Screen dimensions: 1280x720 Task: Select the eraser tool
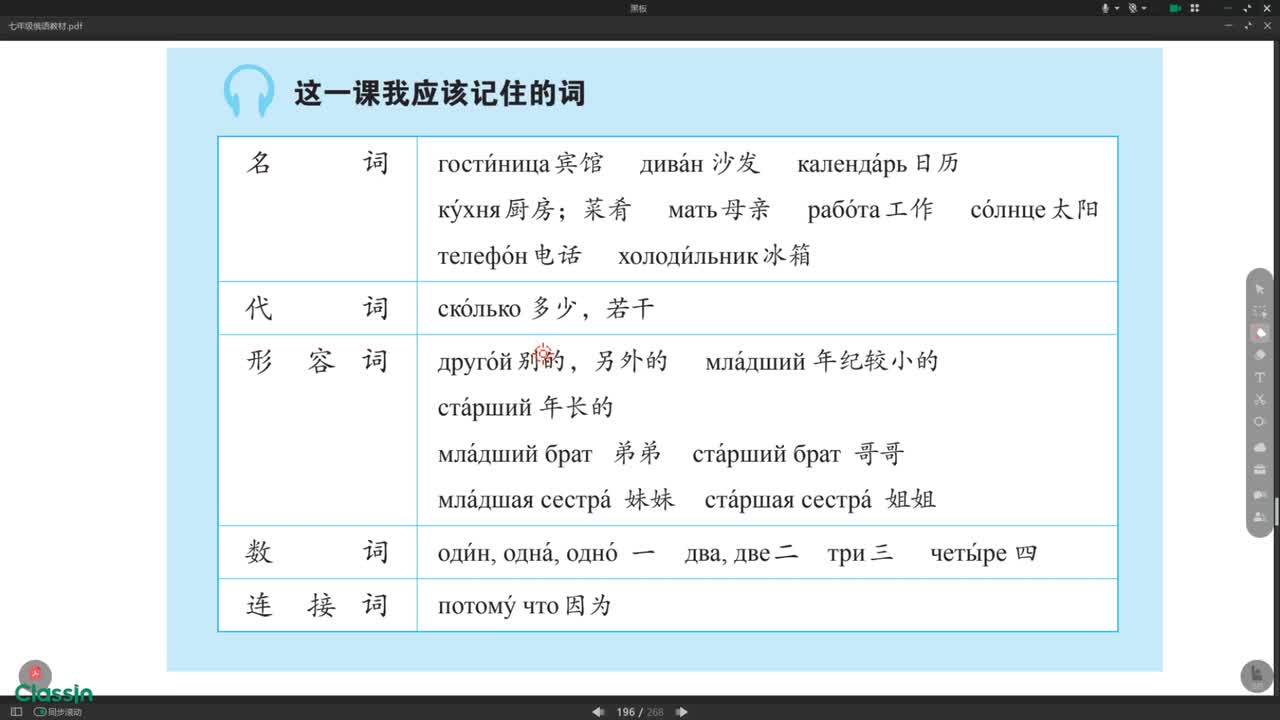(1260, 355)
